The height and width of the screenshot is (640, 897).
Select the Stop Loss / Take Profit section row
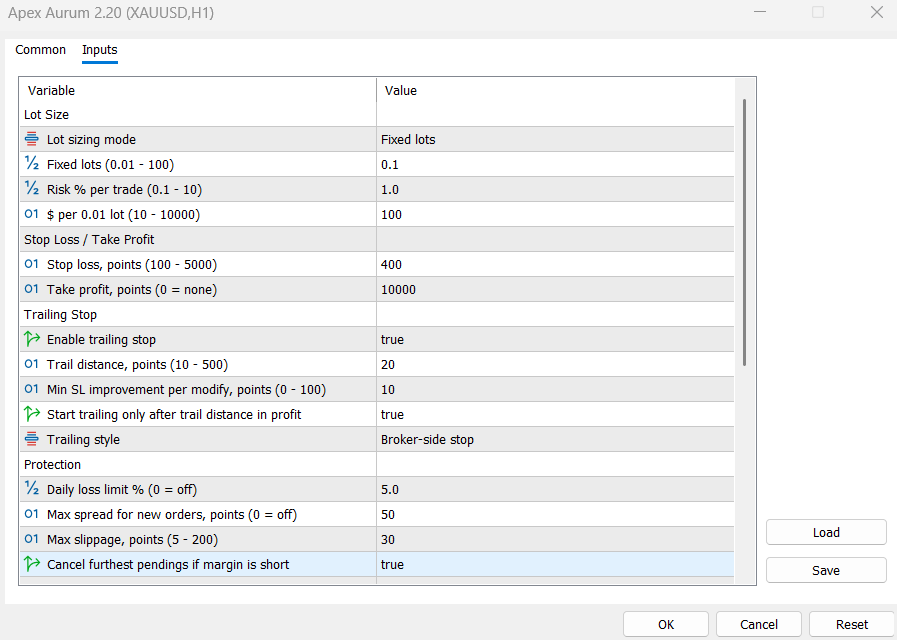[x=377, y=240]
